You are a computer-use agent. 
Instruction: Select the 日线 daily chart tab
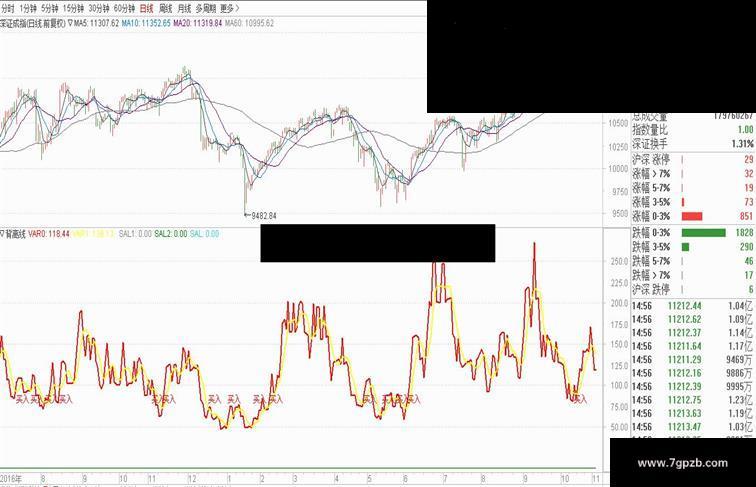coord(147,9)
